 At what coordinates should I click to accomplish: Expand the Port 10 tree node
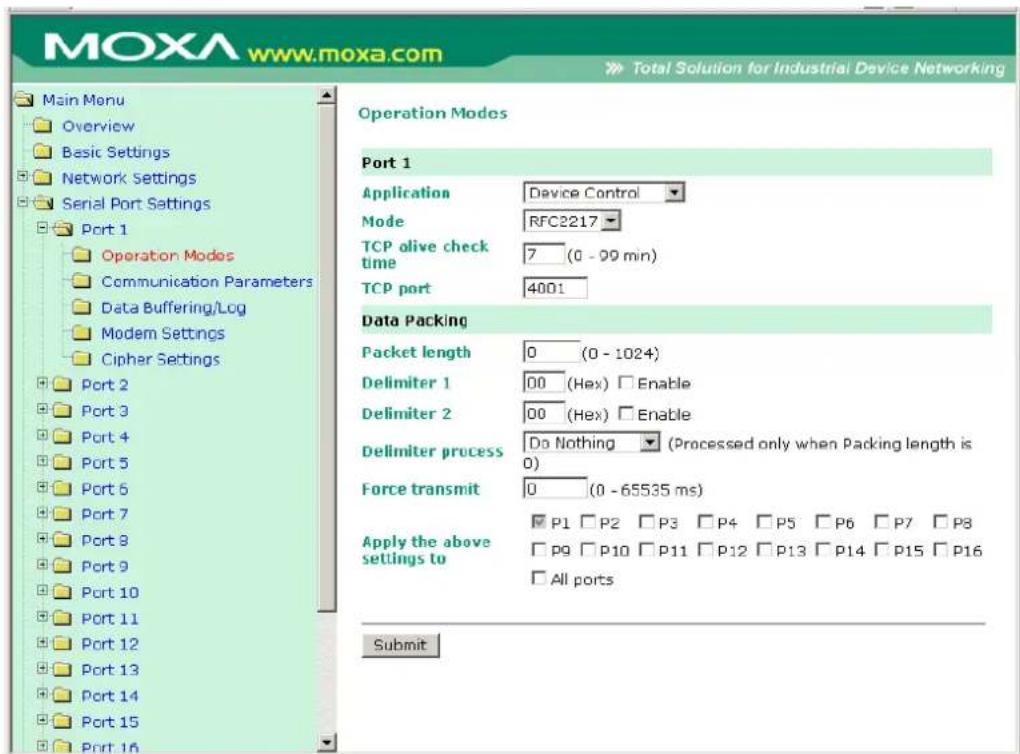(x=42, y=591)
